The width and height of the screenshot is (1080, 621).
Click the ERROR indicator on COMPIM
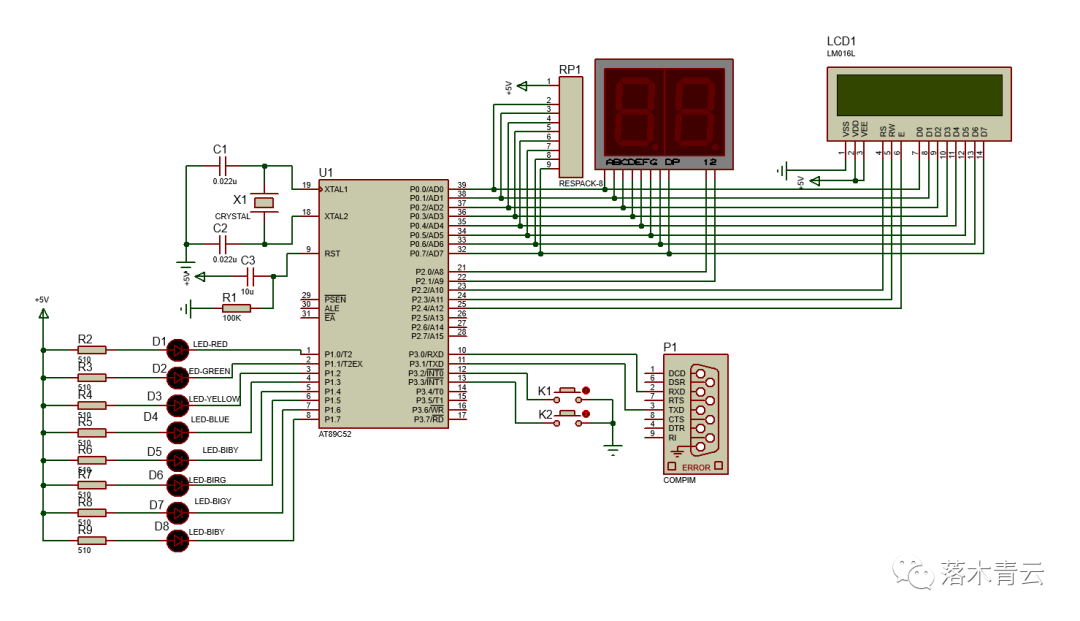(x=696, y=467)
